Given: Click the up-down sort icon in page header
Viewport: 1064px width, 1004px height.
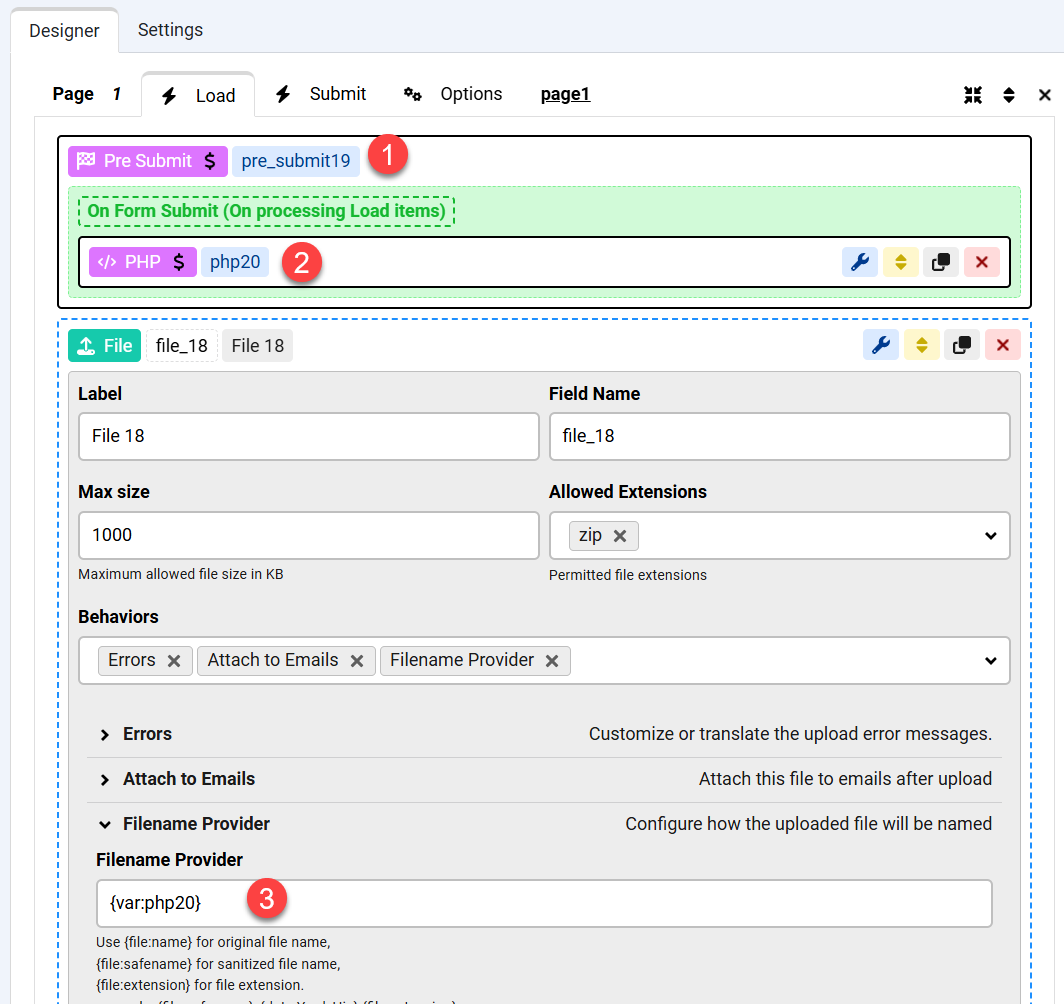Looking at the screenshot, I should pos(1009,95).
